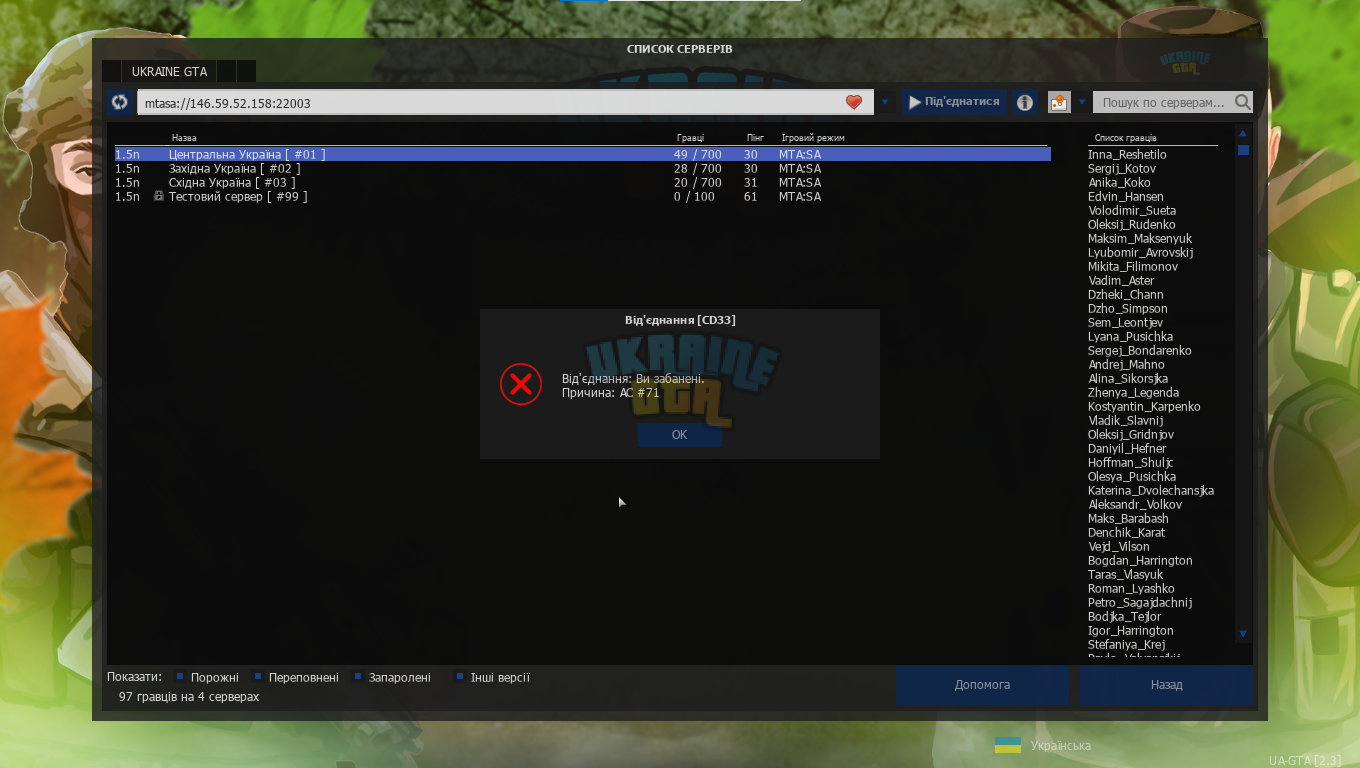Viewport: 1360px width, 768px height.
Task: Click the 97 гравців на 4 серверах status text
Action: coord(189,696)
